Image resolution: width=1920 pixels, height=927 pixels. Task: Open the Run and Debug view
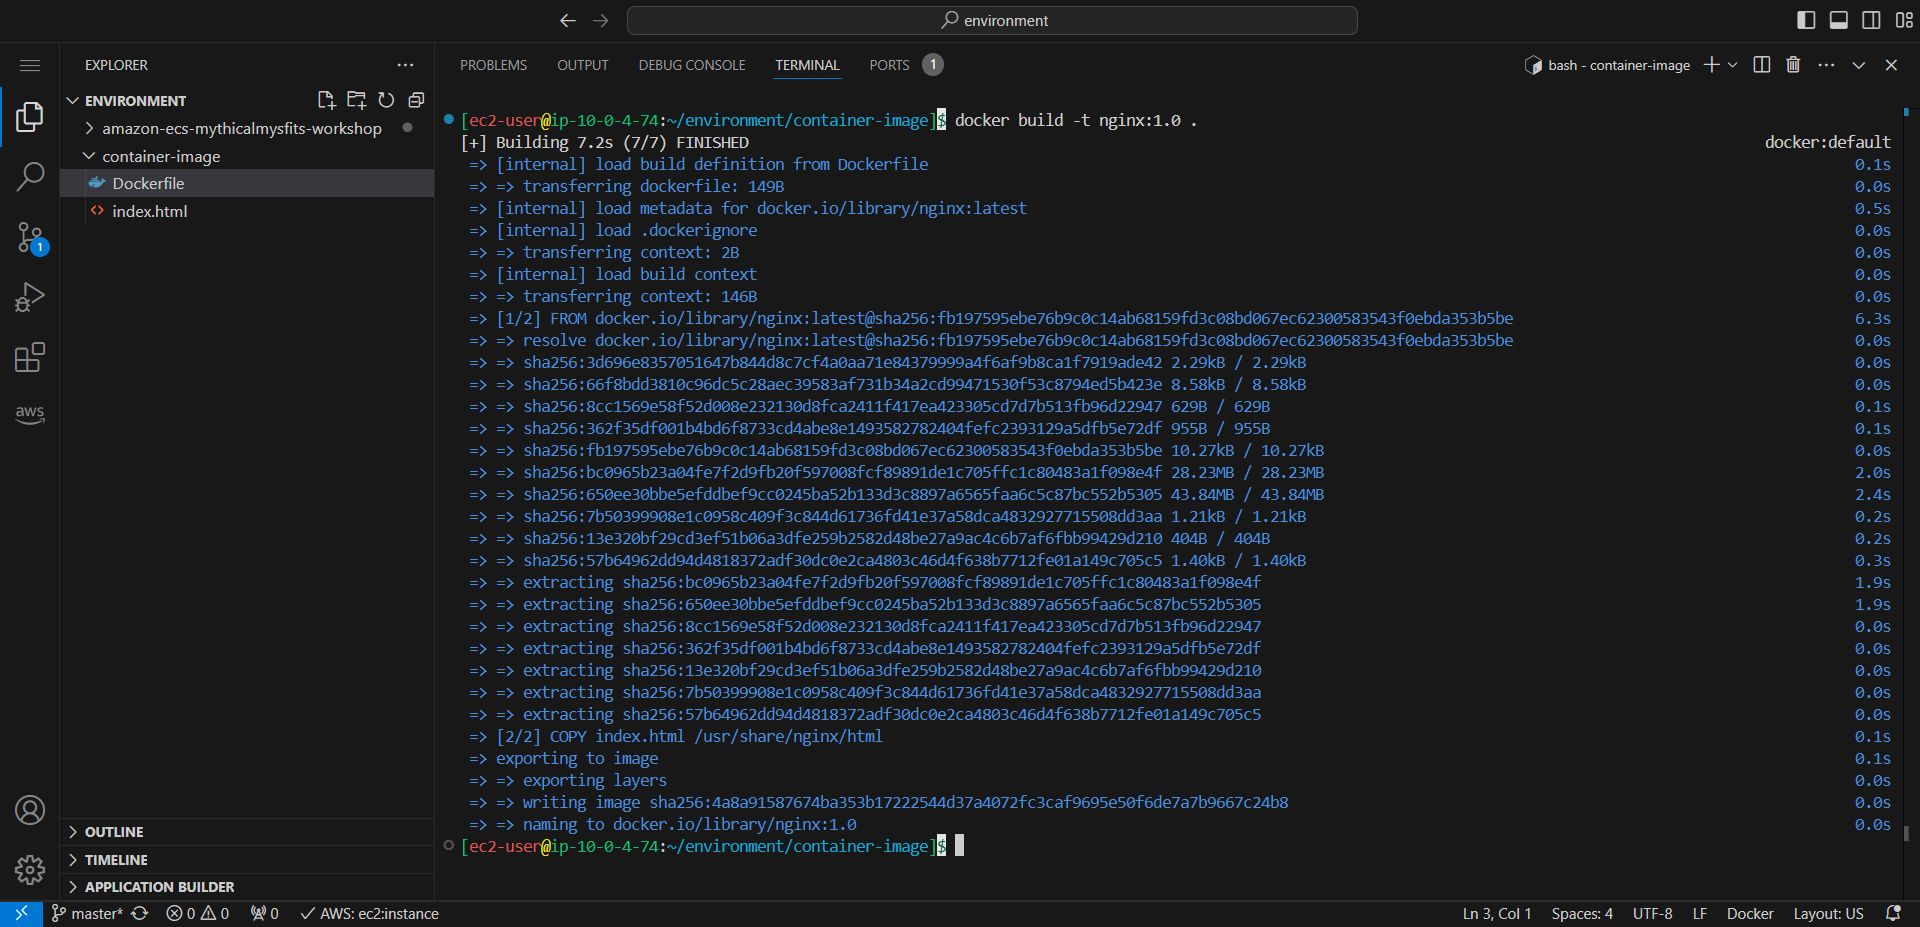click(x=30, y=297)
